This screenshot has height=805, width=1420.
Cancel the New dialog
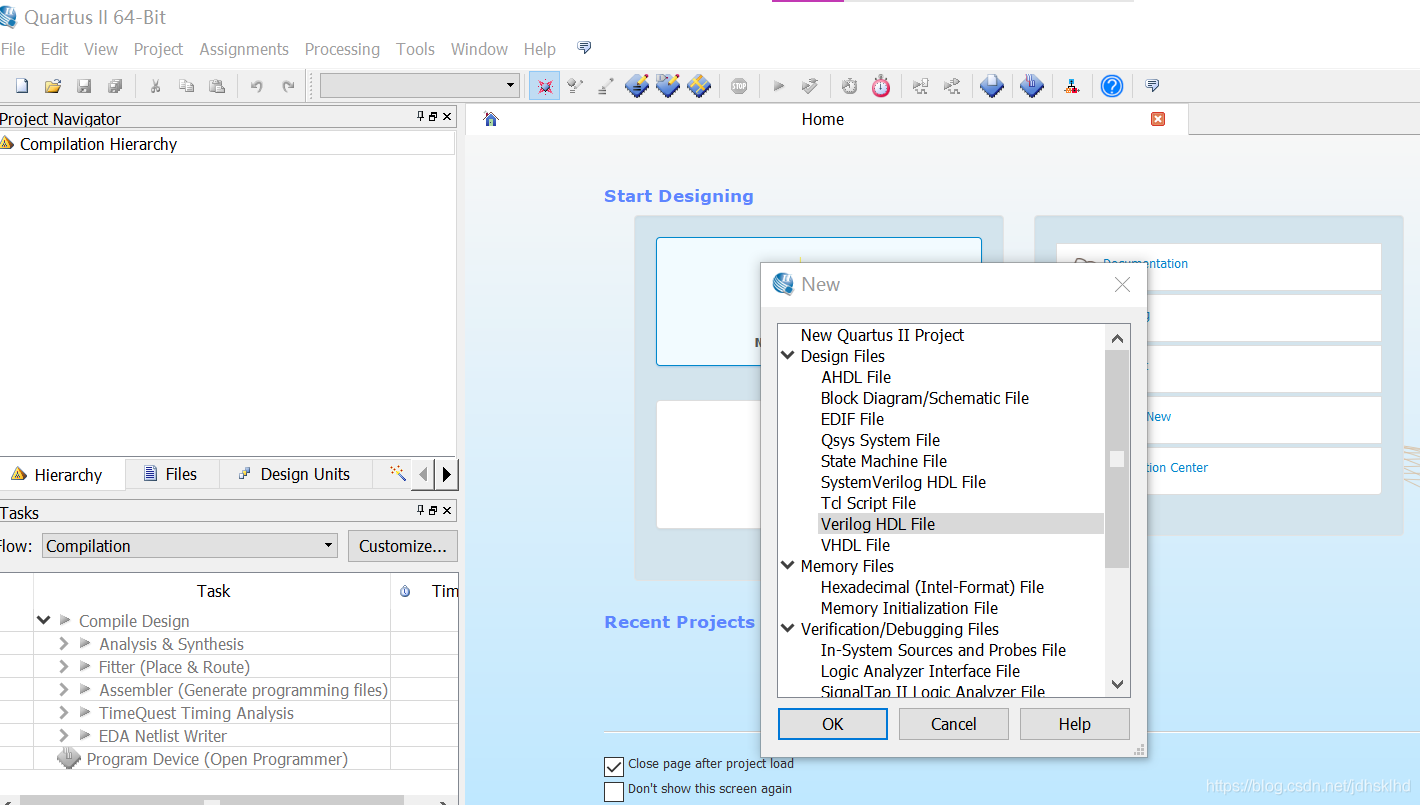954,724
